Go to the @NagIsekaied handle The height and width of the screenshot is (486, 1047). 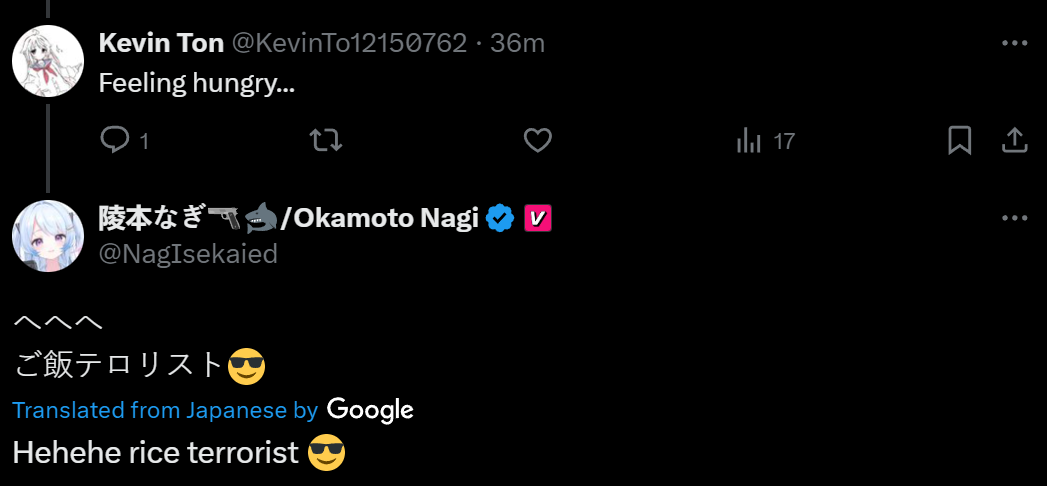click(188, 254)
